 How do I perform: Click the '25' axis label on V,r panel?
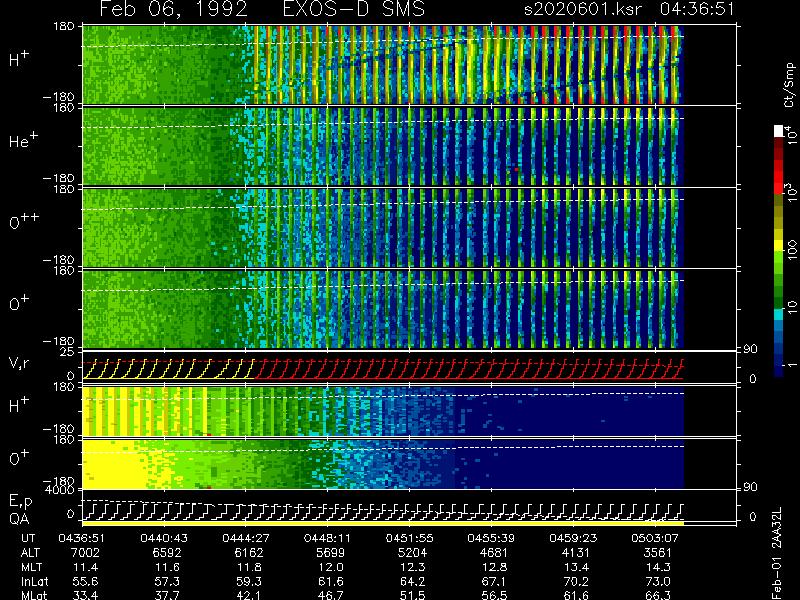pos(68,352)
